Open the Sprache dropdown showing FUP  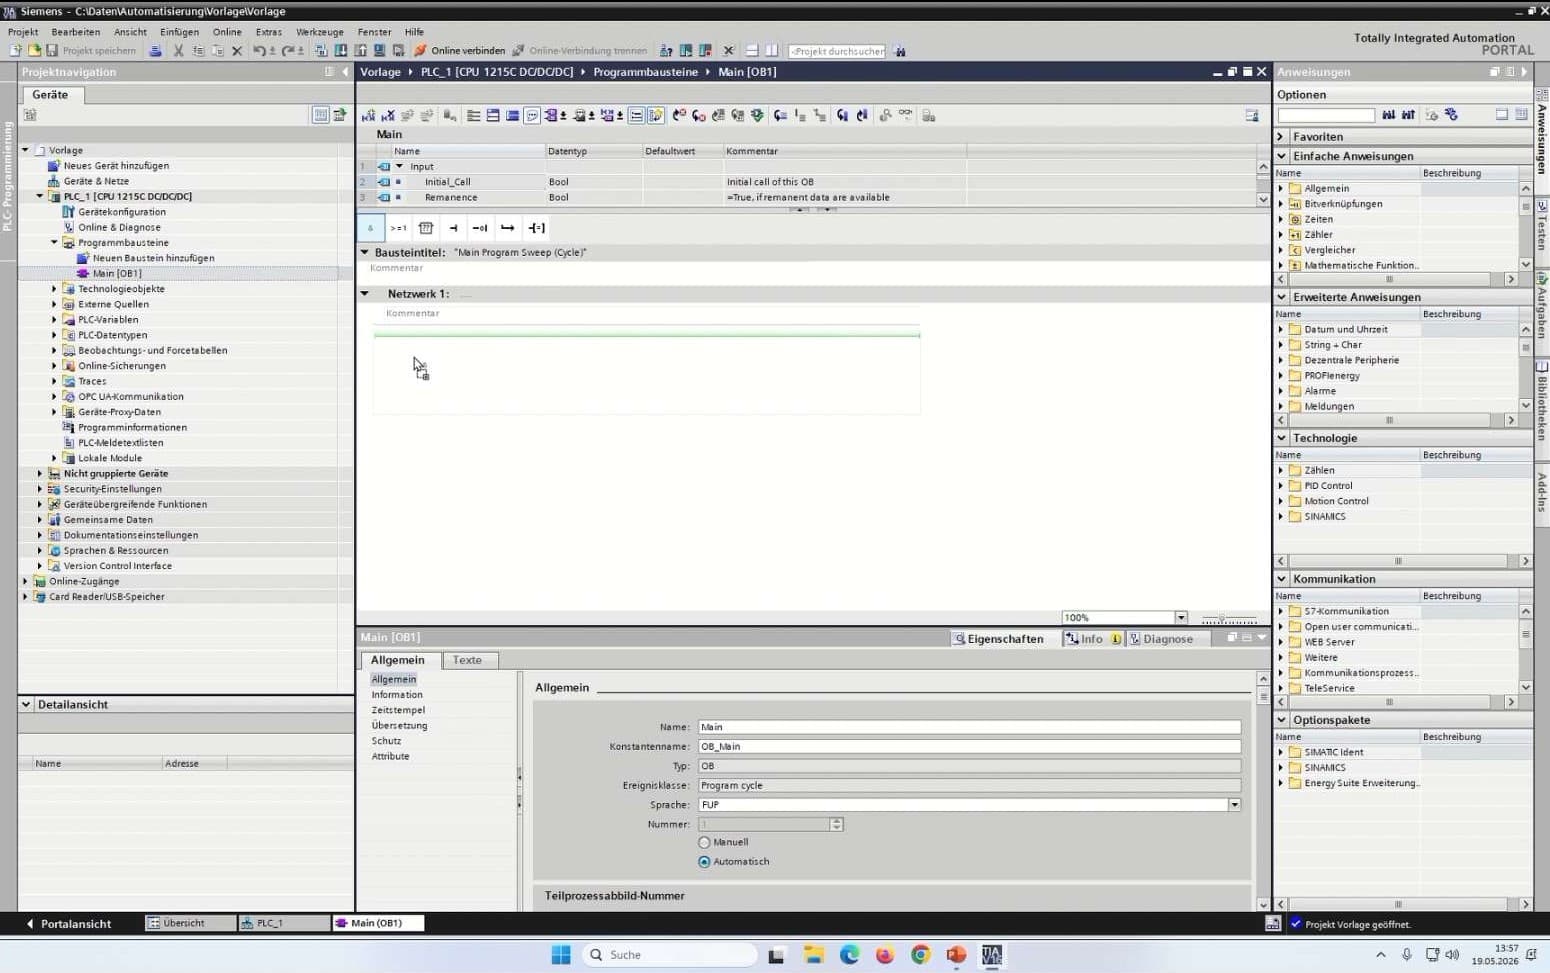tap(1234, 805)
